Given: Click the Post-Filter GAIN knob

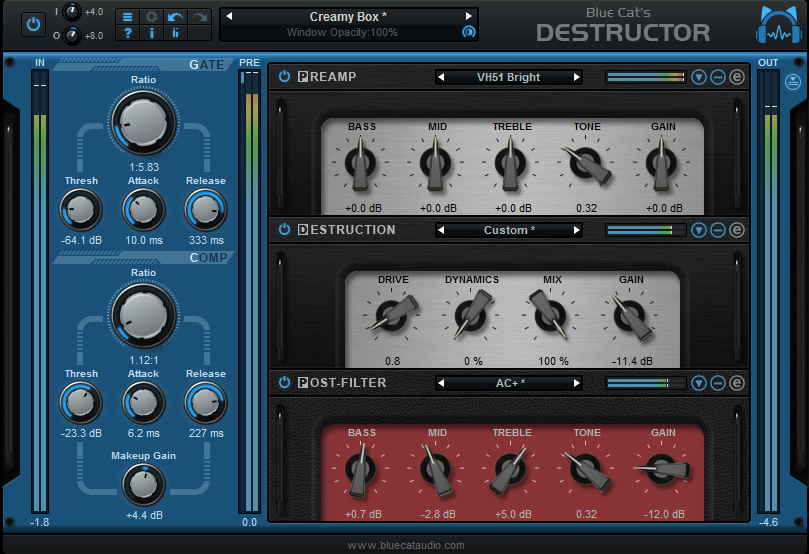Looking at the screenshot, I should point(662,469).
